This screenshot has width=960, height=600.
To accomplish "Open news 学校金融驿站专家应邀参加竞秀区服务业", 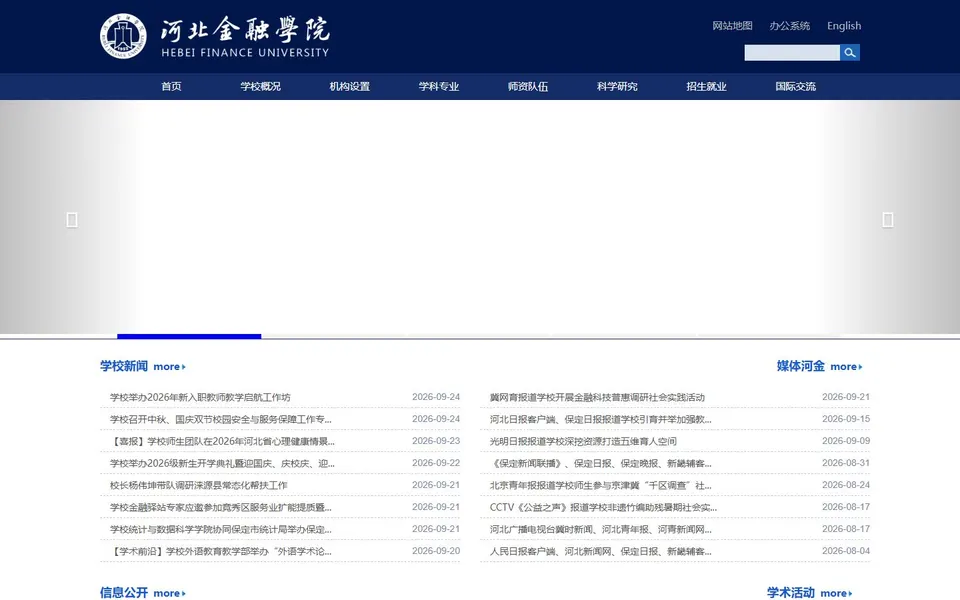I will pyautogui.click(x=220, y=508).
